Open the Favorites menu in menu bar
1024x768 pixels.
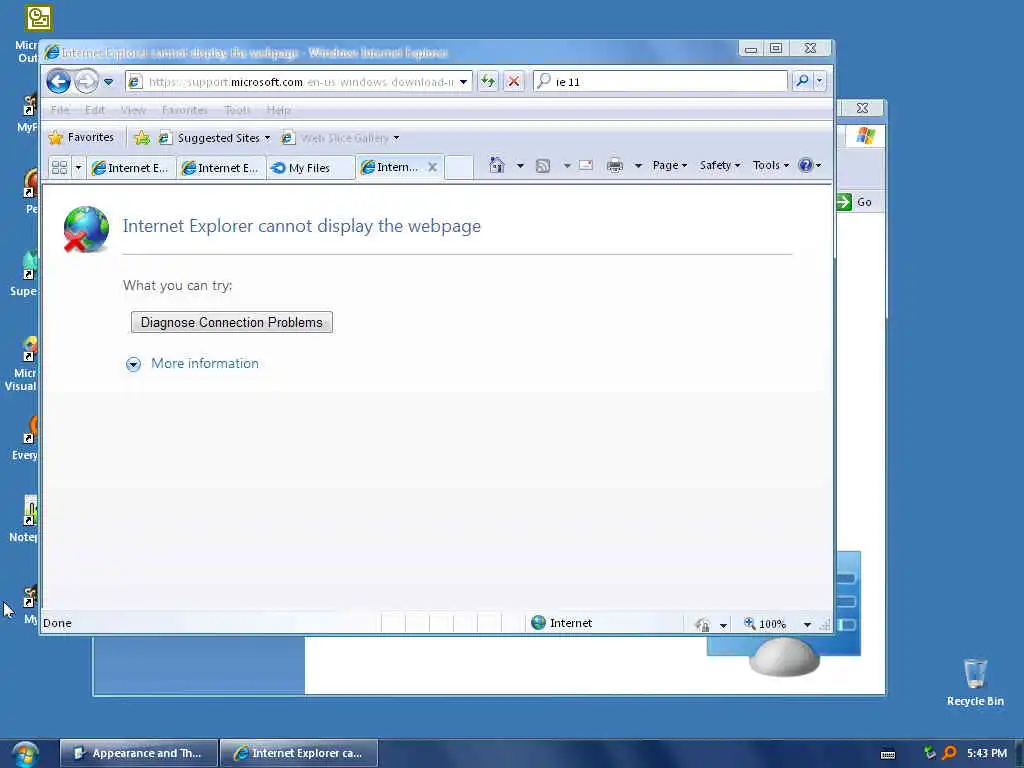(x=185, y=110)
